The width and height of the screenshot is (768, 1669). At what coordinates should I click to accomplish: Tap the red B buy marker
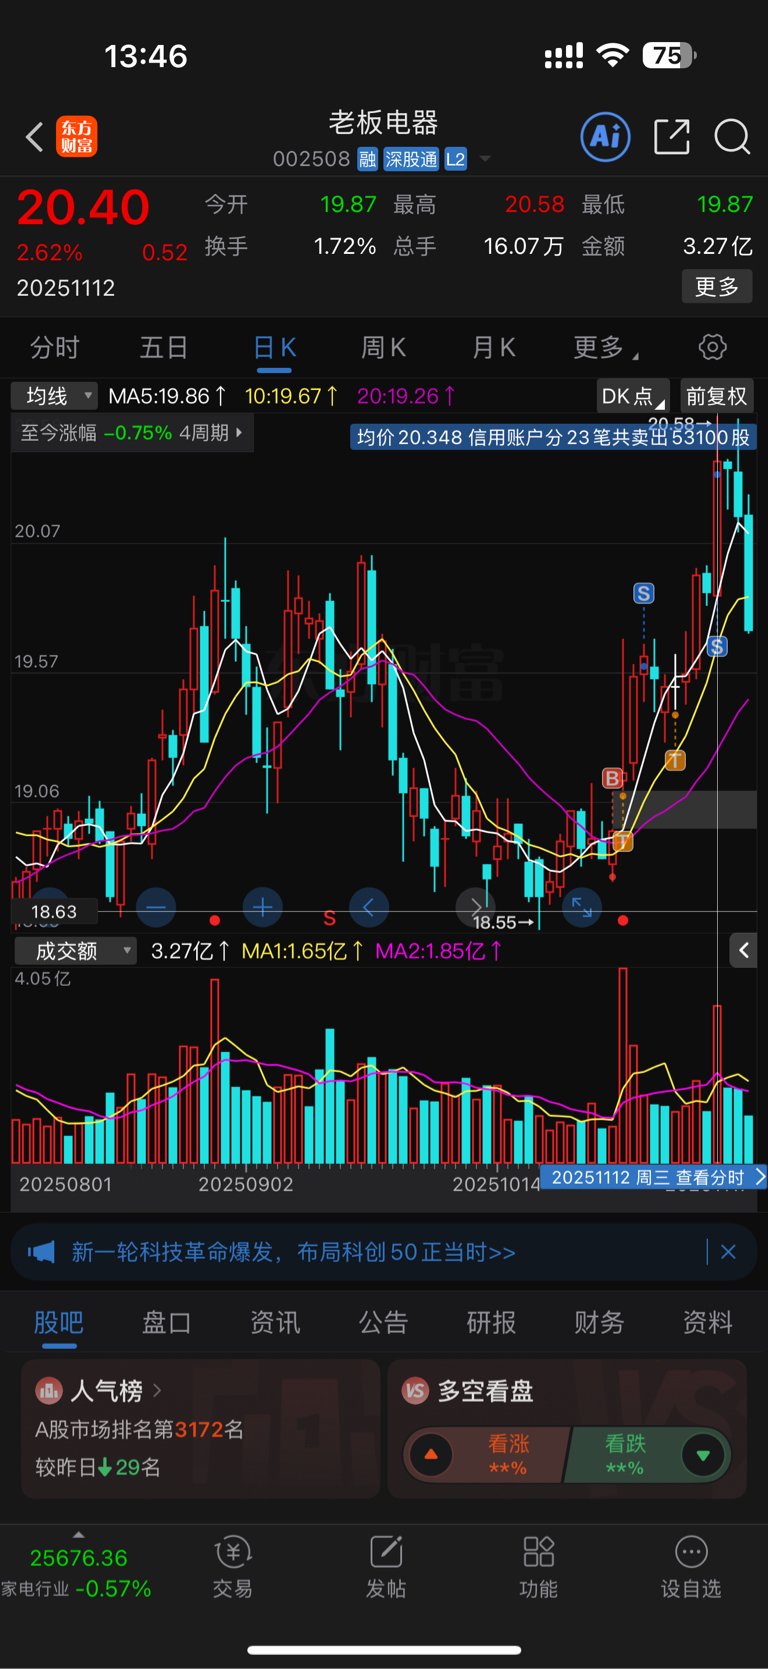coord(612,777)
